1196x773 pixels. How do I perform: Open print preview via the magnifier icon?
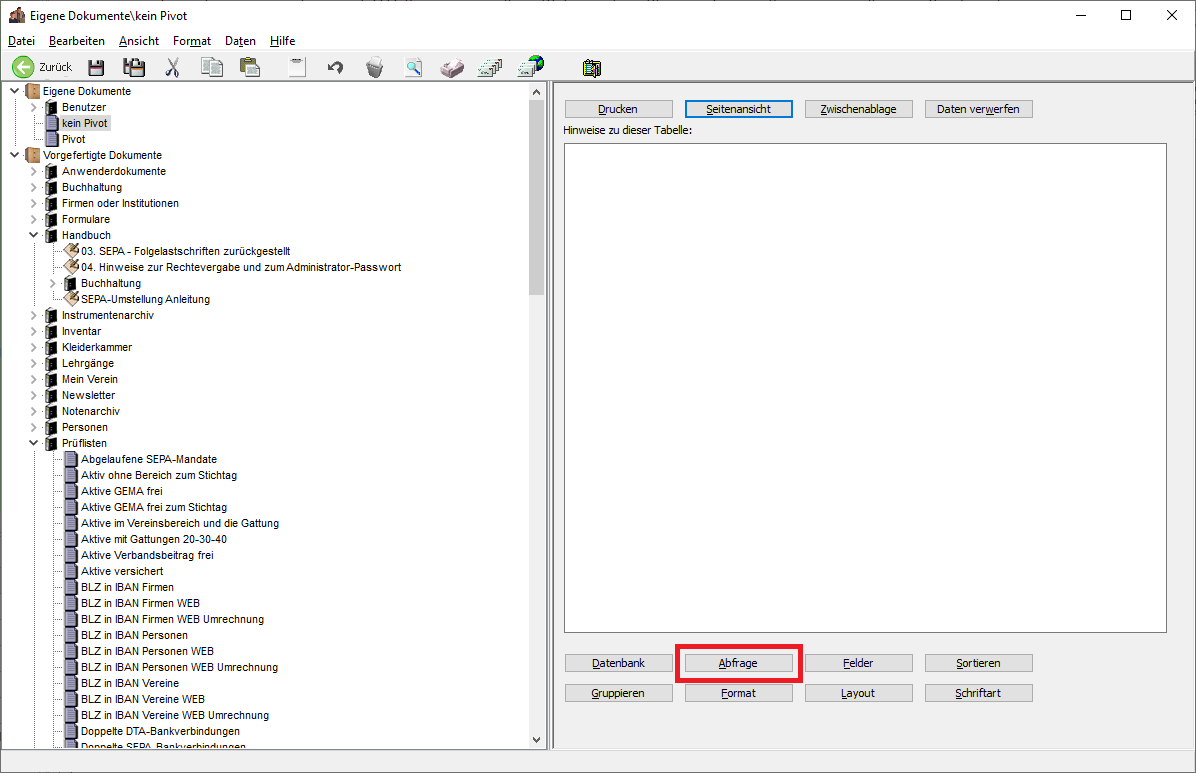(x=413, y=68)
